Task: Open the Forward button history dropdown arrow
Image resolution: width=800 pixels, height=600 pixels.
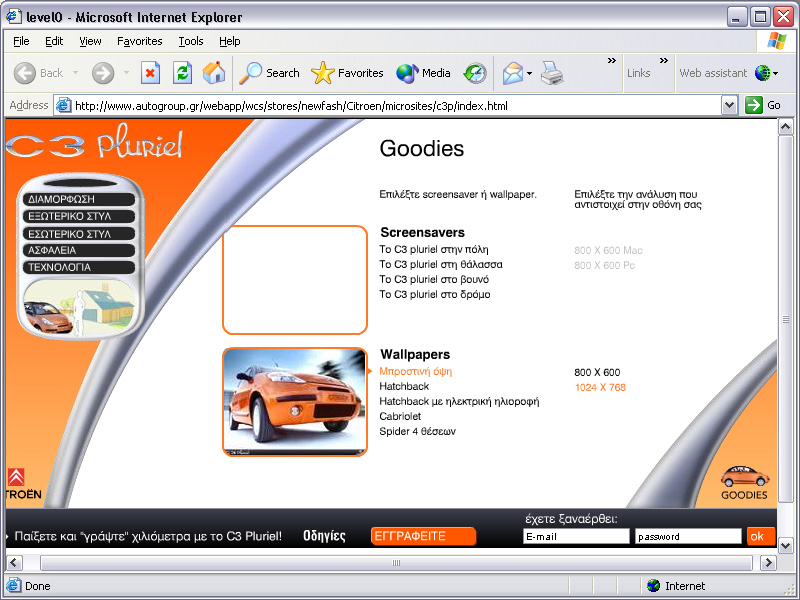Action: tap(127, 73)
